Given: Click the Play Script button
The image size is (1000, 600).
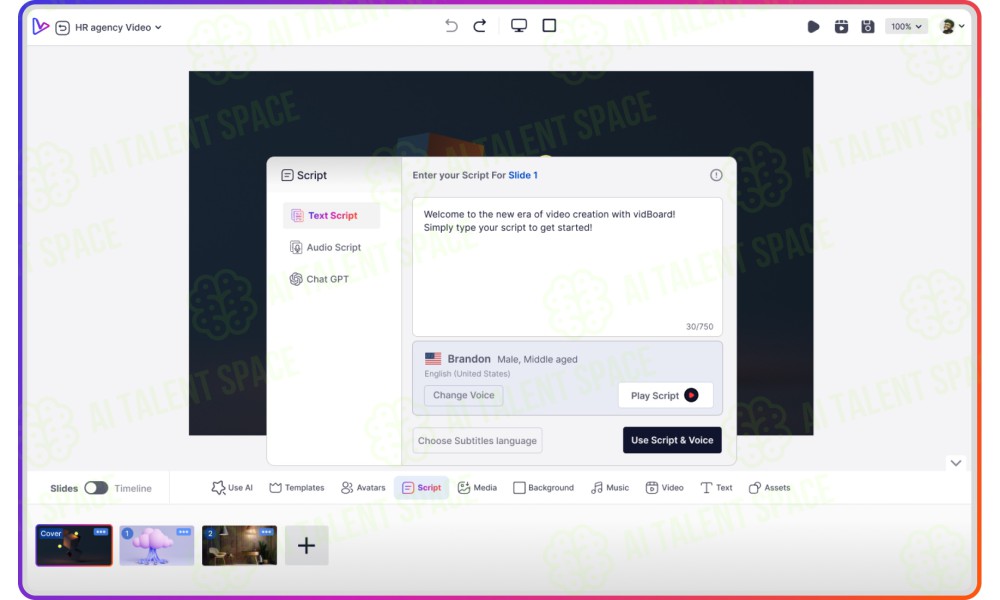Looking at the screenshot, I should pos(665,395).
